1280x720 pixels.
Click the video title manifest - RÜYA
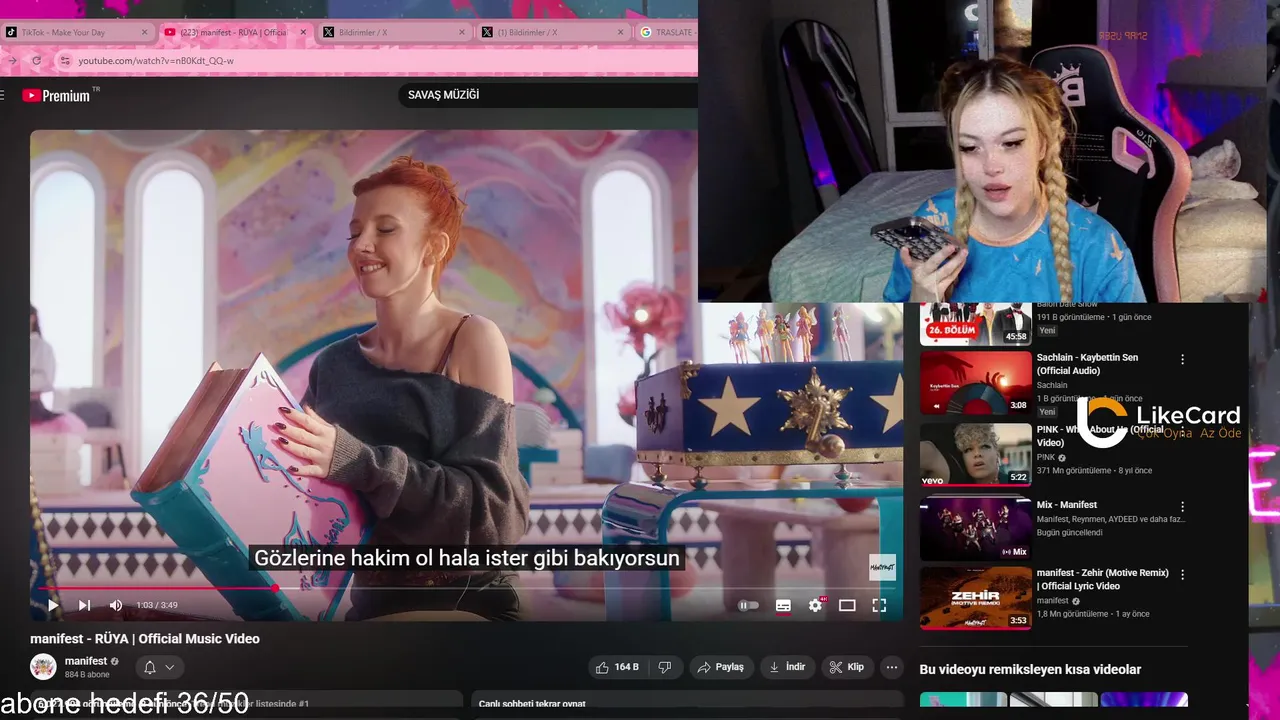click(x=145, y=639)
